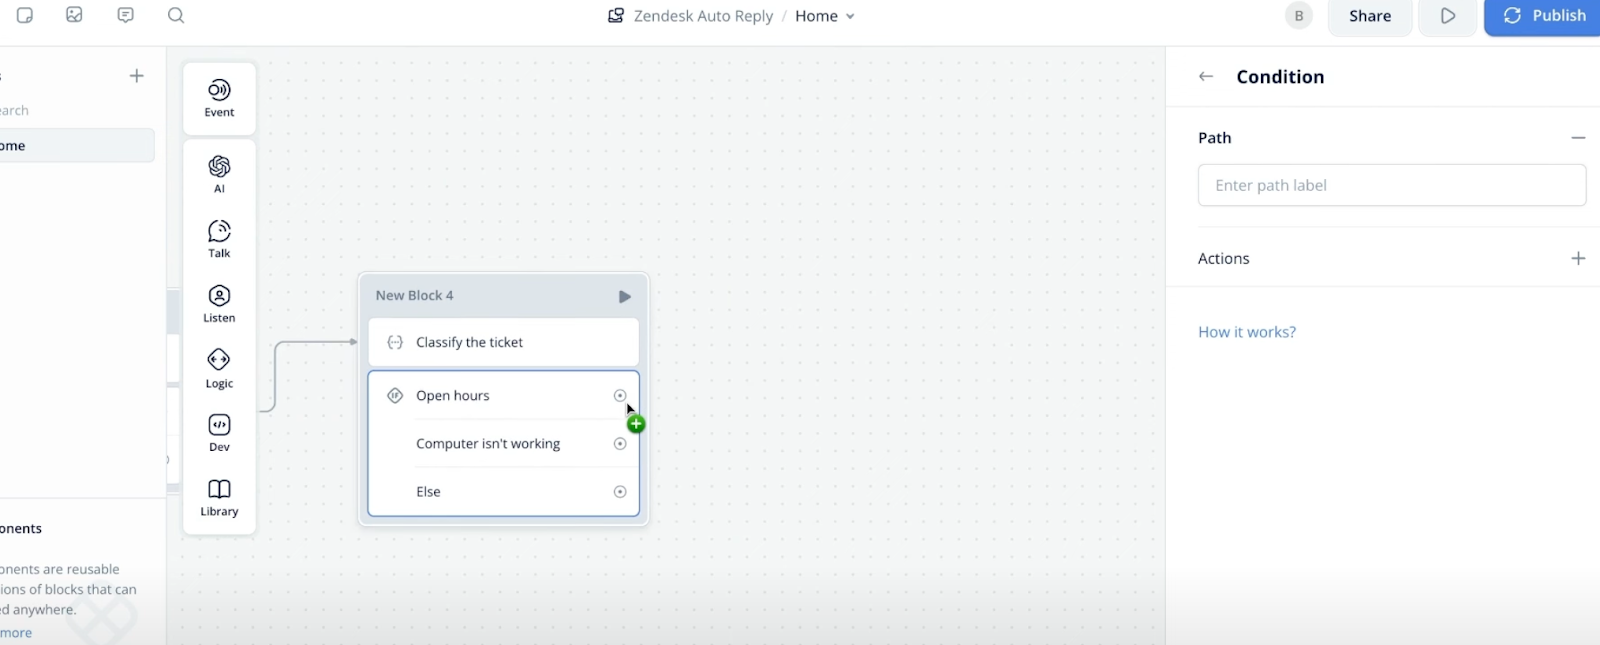Click the Else output port

(x=620, y=492)
